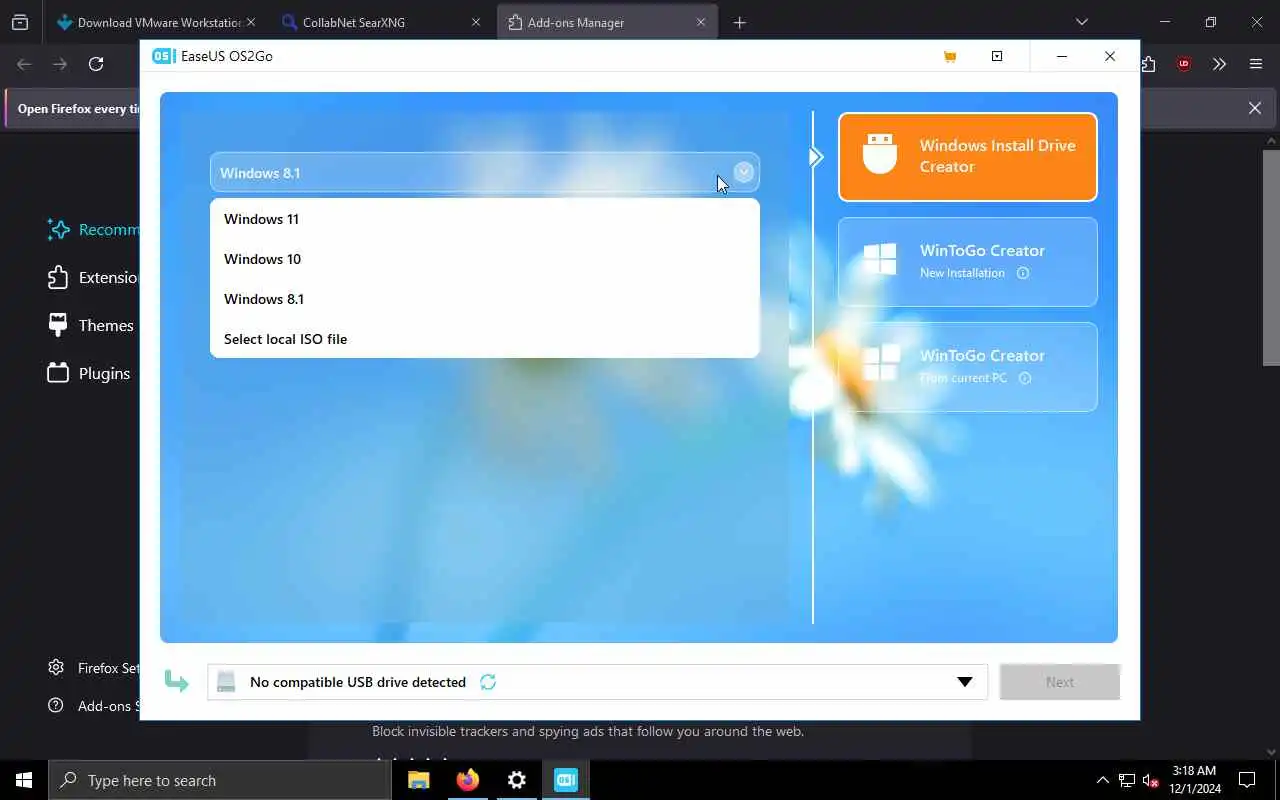The width and height of the screenshot is (1280, 800).
Task: Minimize the EaseUS OS2Go window
Action: (x=1062, y=56)
